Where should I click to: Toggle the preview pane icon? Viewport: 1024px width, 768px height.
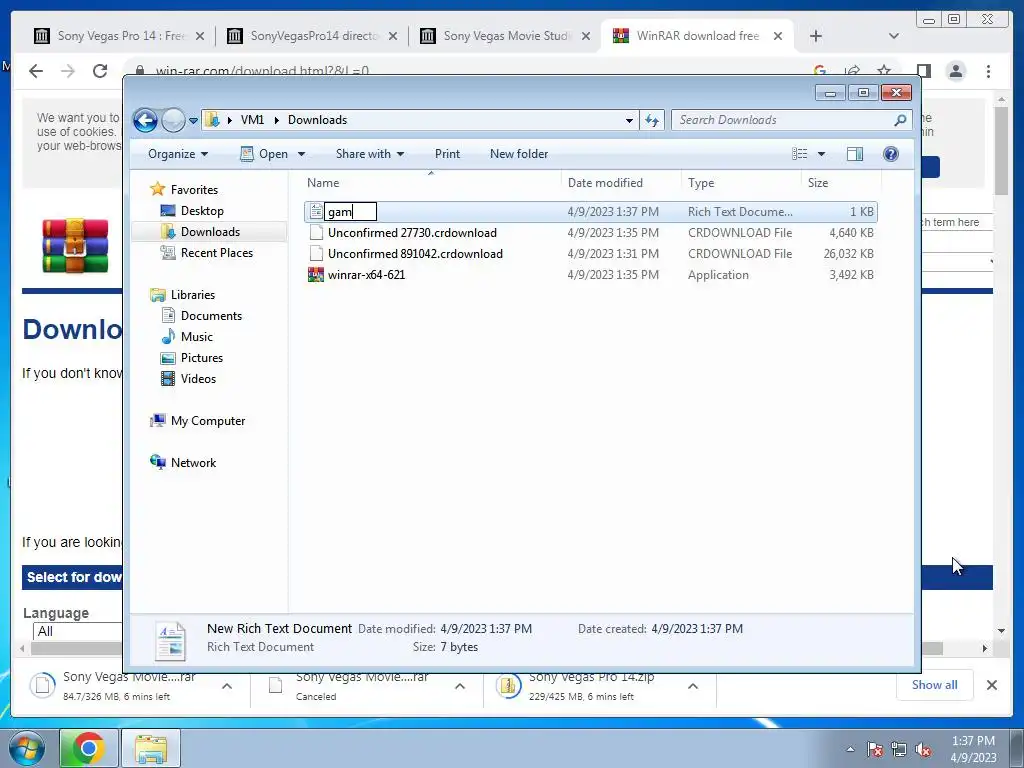coord(855,154)
